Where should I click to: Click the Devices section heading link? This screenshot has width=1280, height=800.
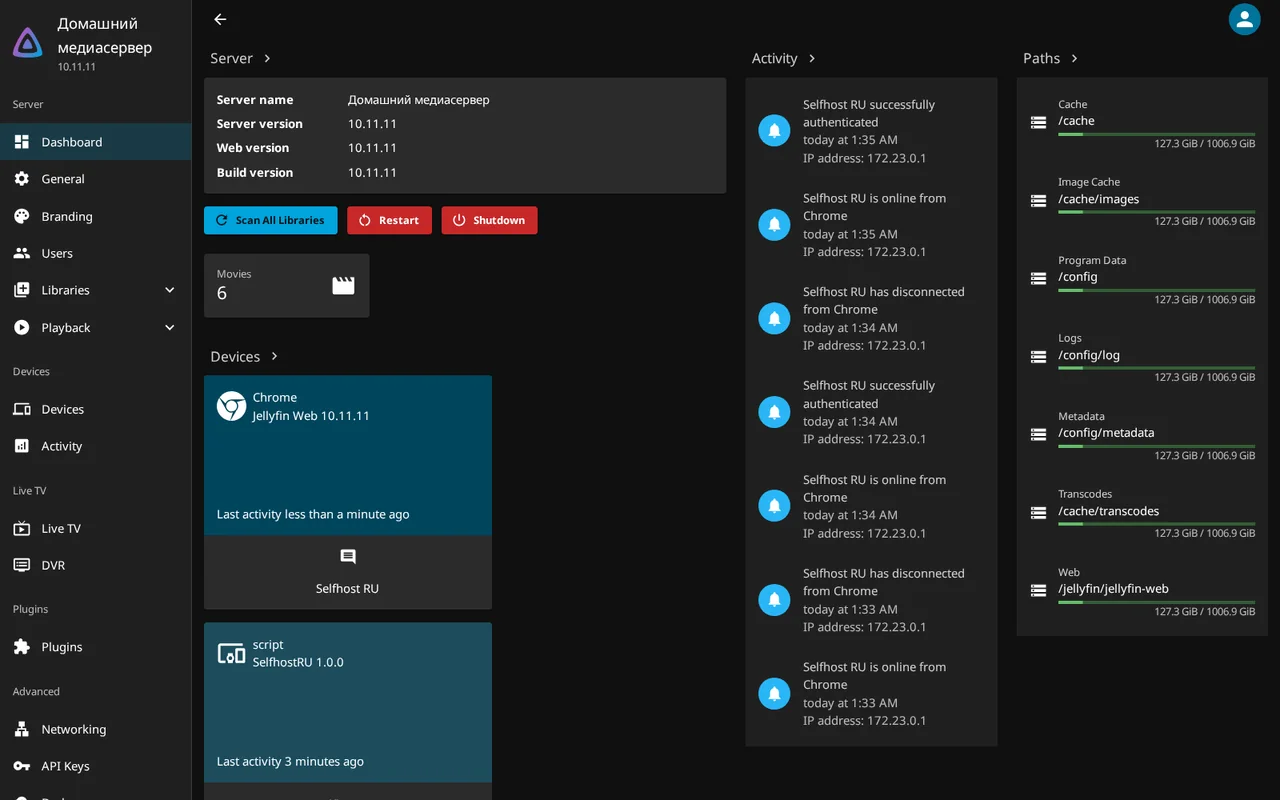pyautogui.click(x=235, y=357)
